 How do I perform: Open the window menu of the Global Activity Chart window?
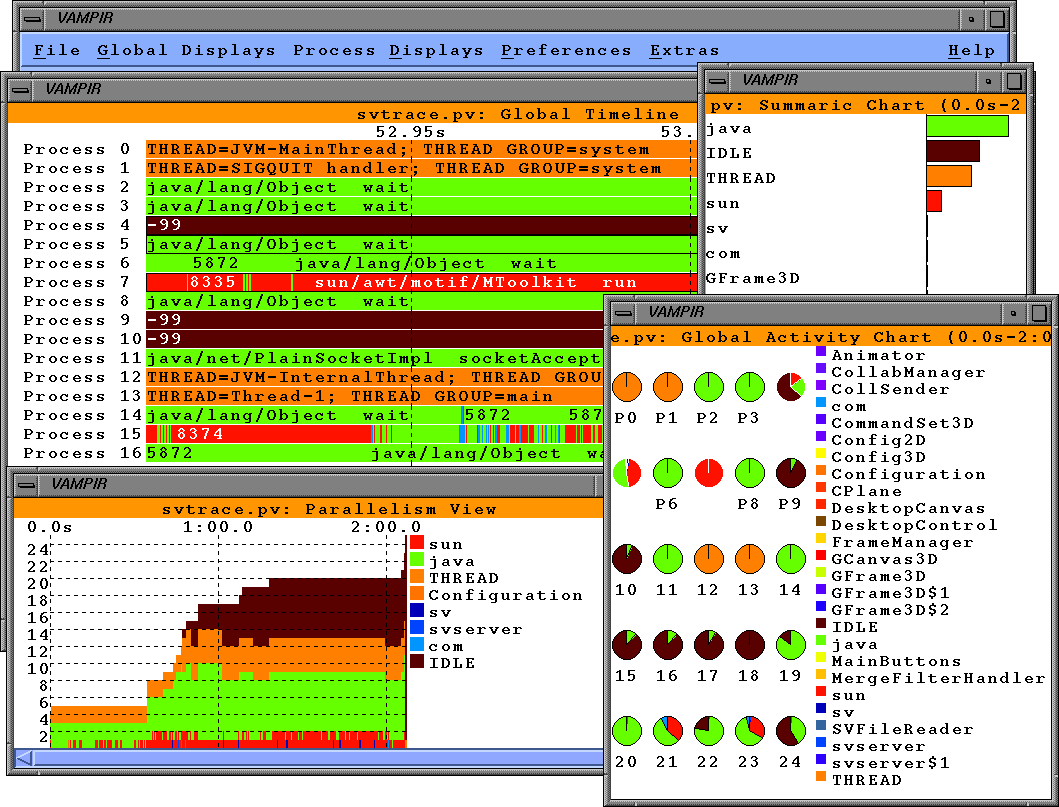[623, 313]
